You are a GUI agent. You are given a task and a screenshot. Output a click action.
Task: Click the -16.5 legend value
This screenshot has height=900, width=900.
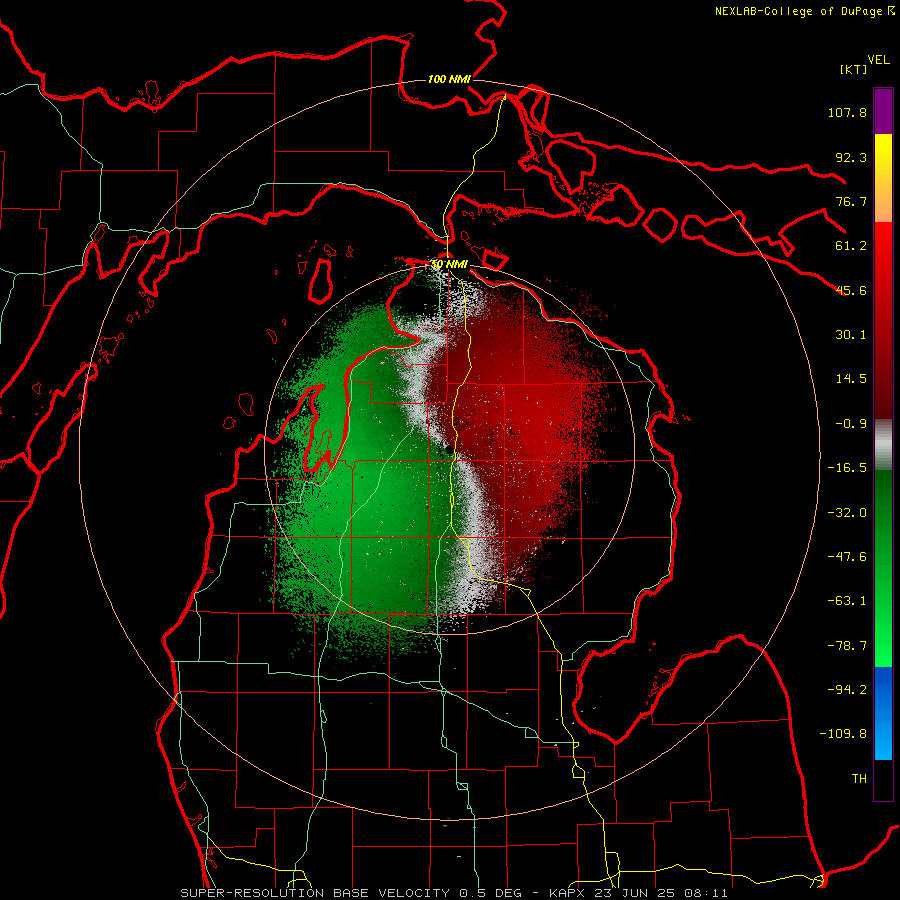pyautogui.click(x=847, y=468)
